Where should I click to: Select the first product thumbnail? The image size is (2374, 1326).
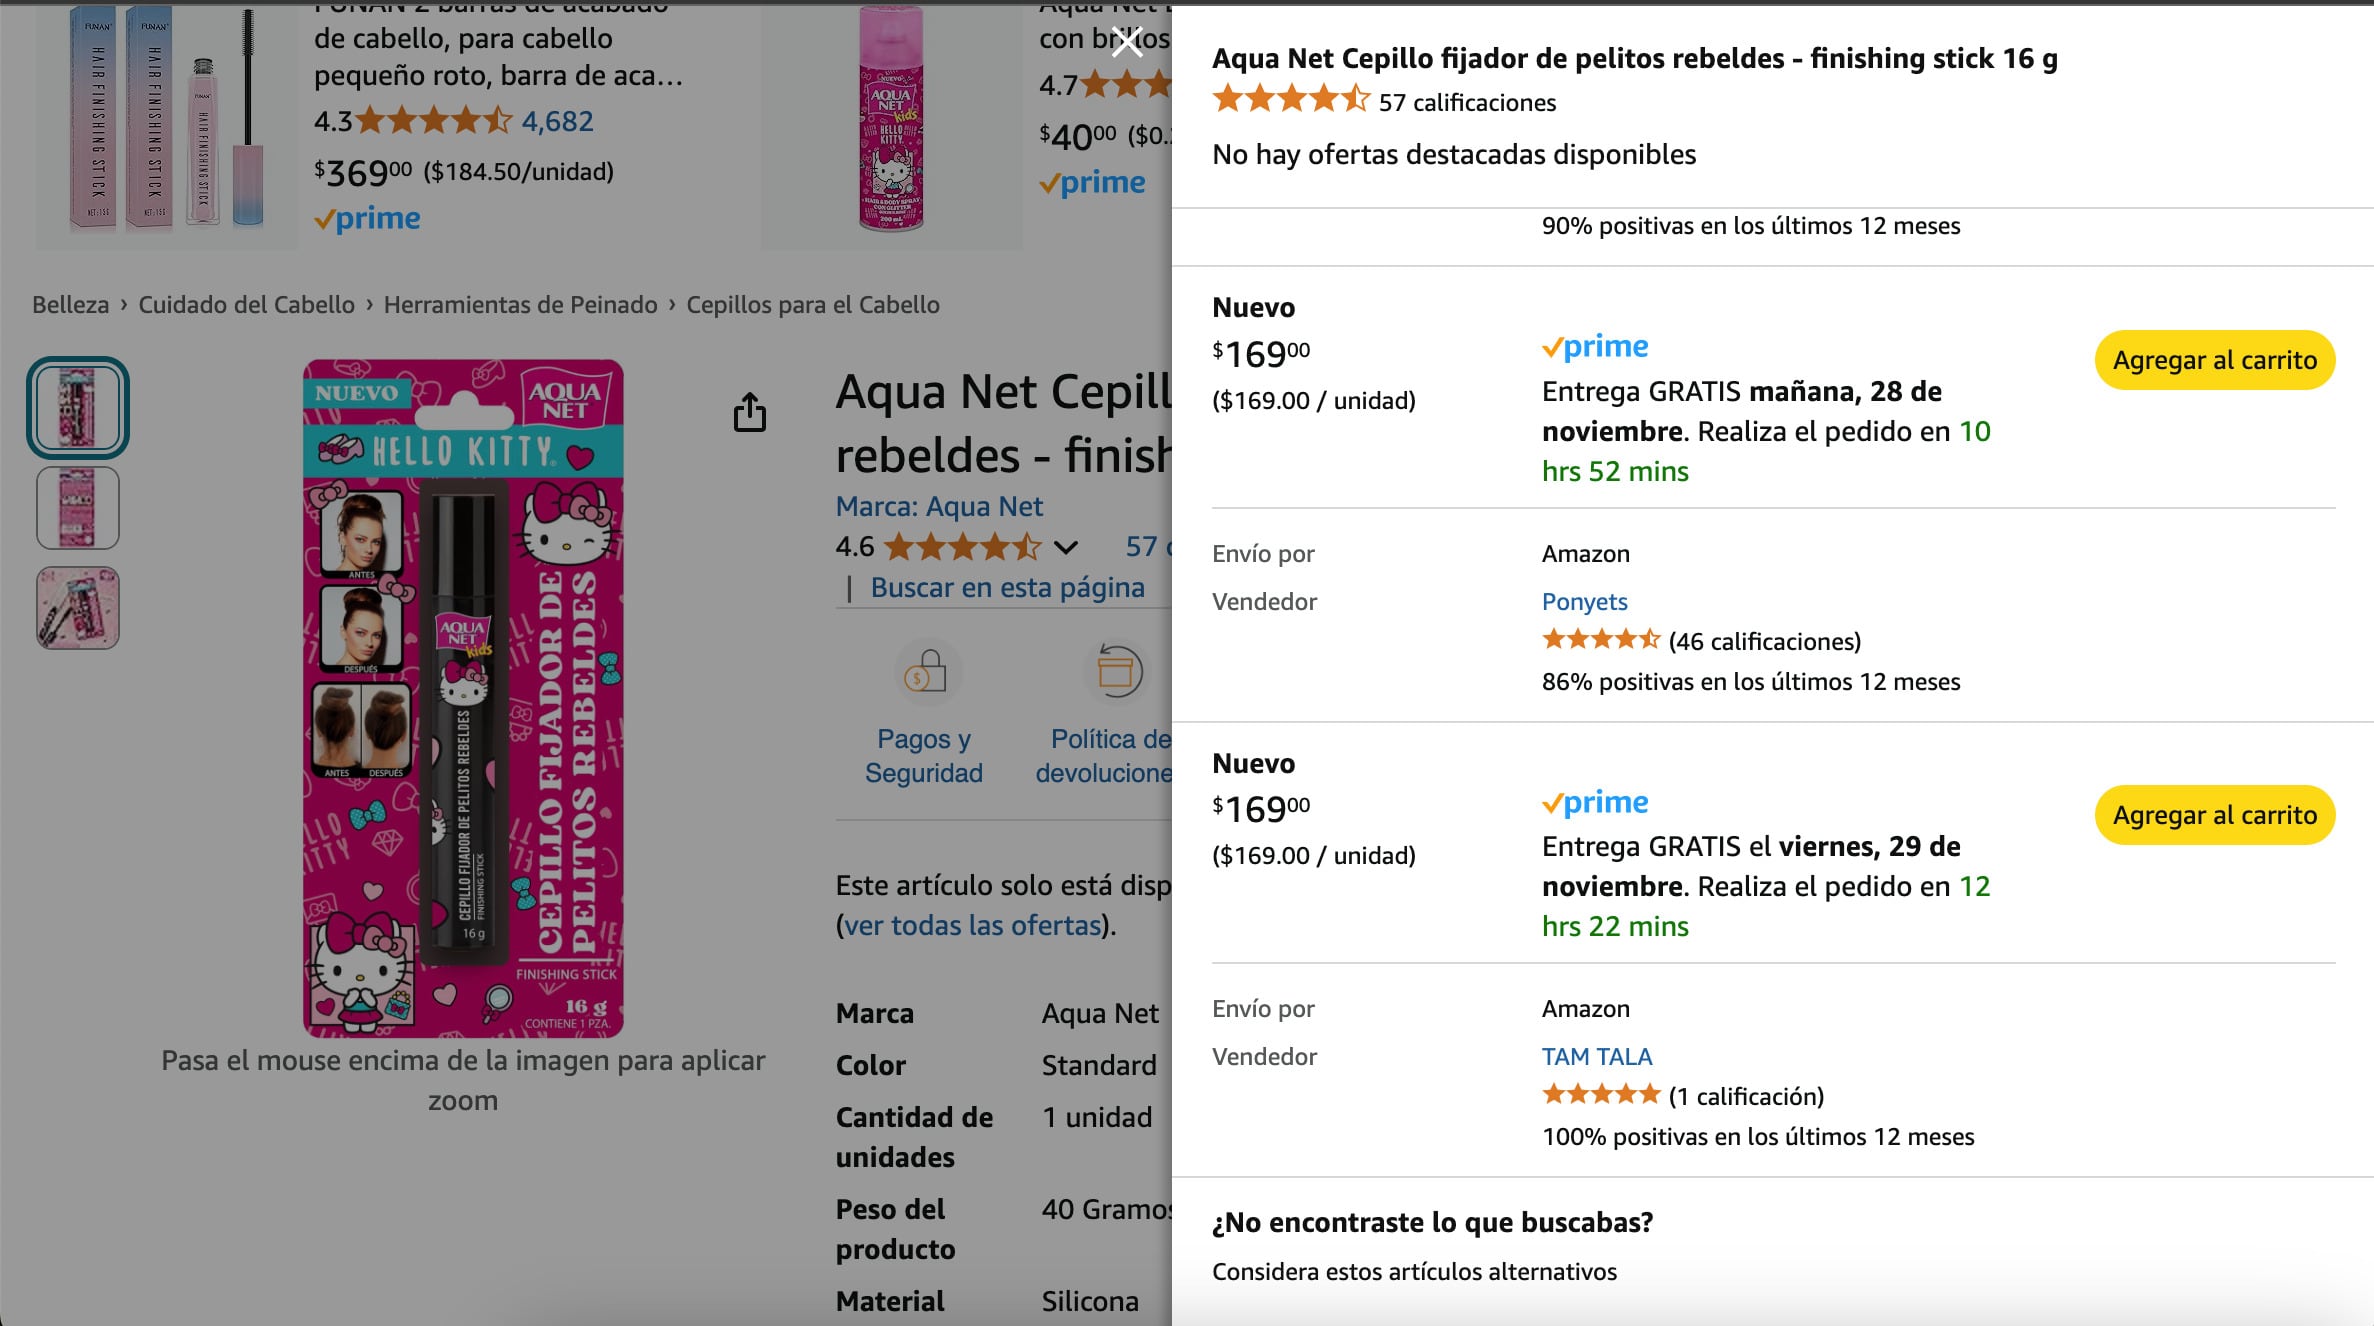(78, 408)
